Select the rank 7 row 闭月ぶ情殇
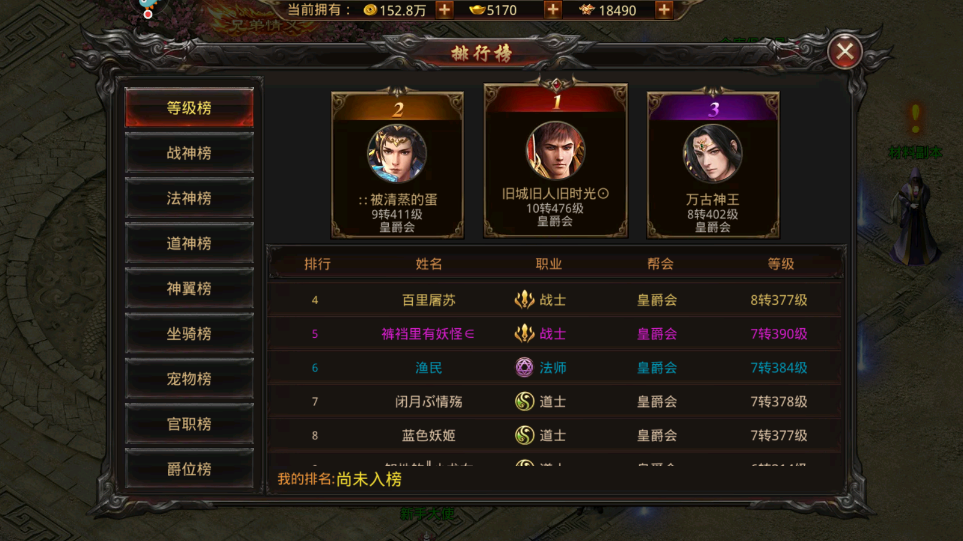The height and width of the screenshot is (541, 963). (x=555, y=401)
